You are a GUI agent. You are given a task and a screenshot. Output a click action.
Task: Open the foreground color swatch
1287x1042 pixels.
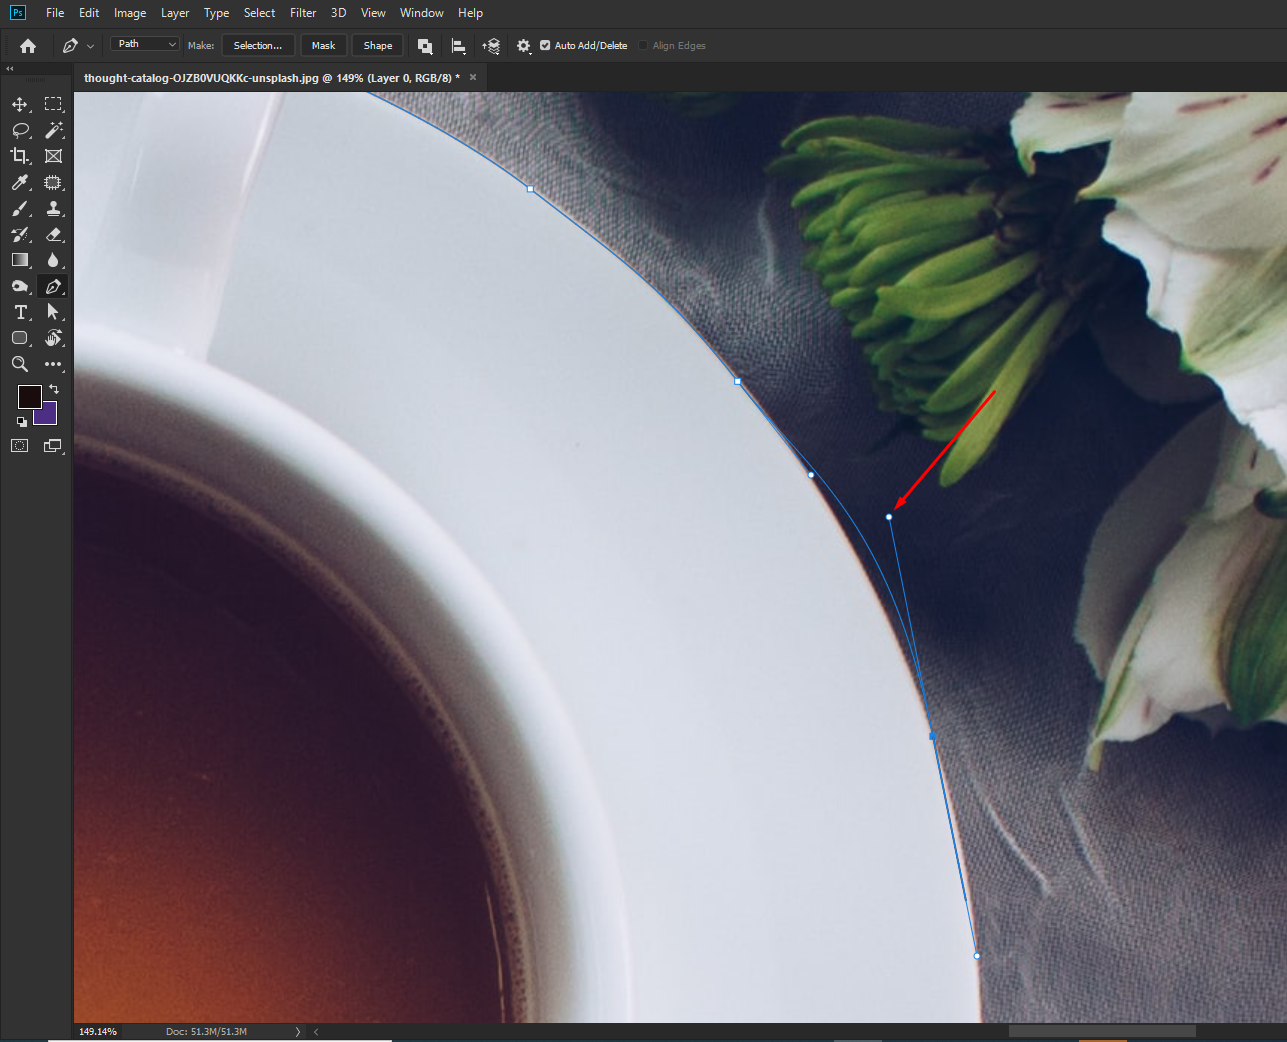tap(29, 396)
